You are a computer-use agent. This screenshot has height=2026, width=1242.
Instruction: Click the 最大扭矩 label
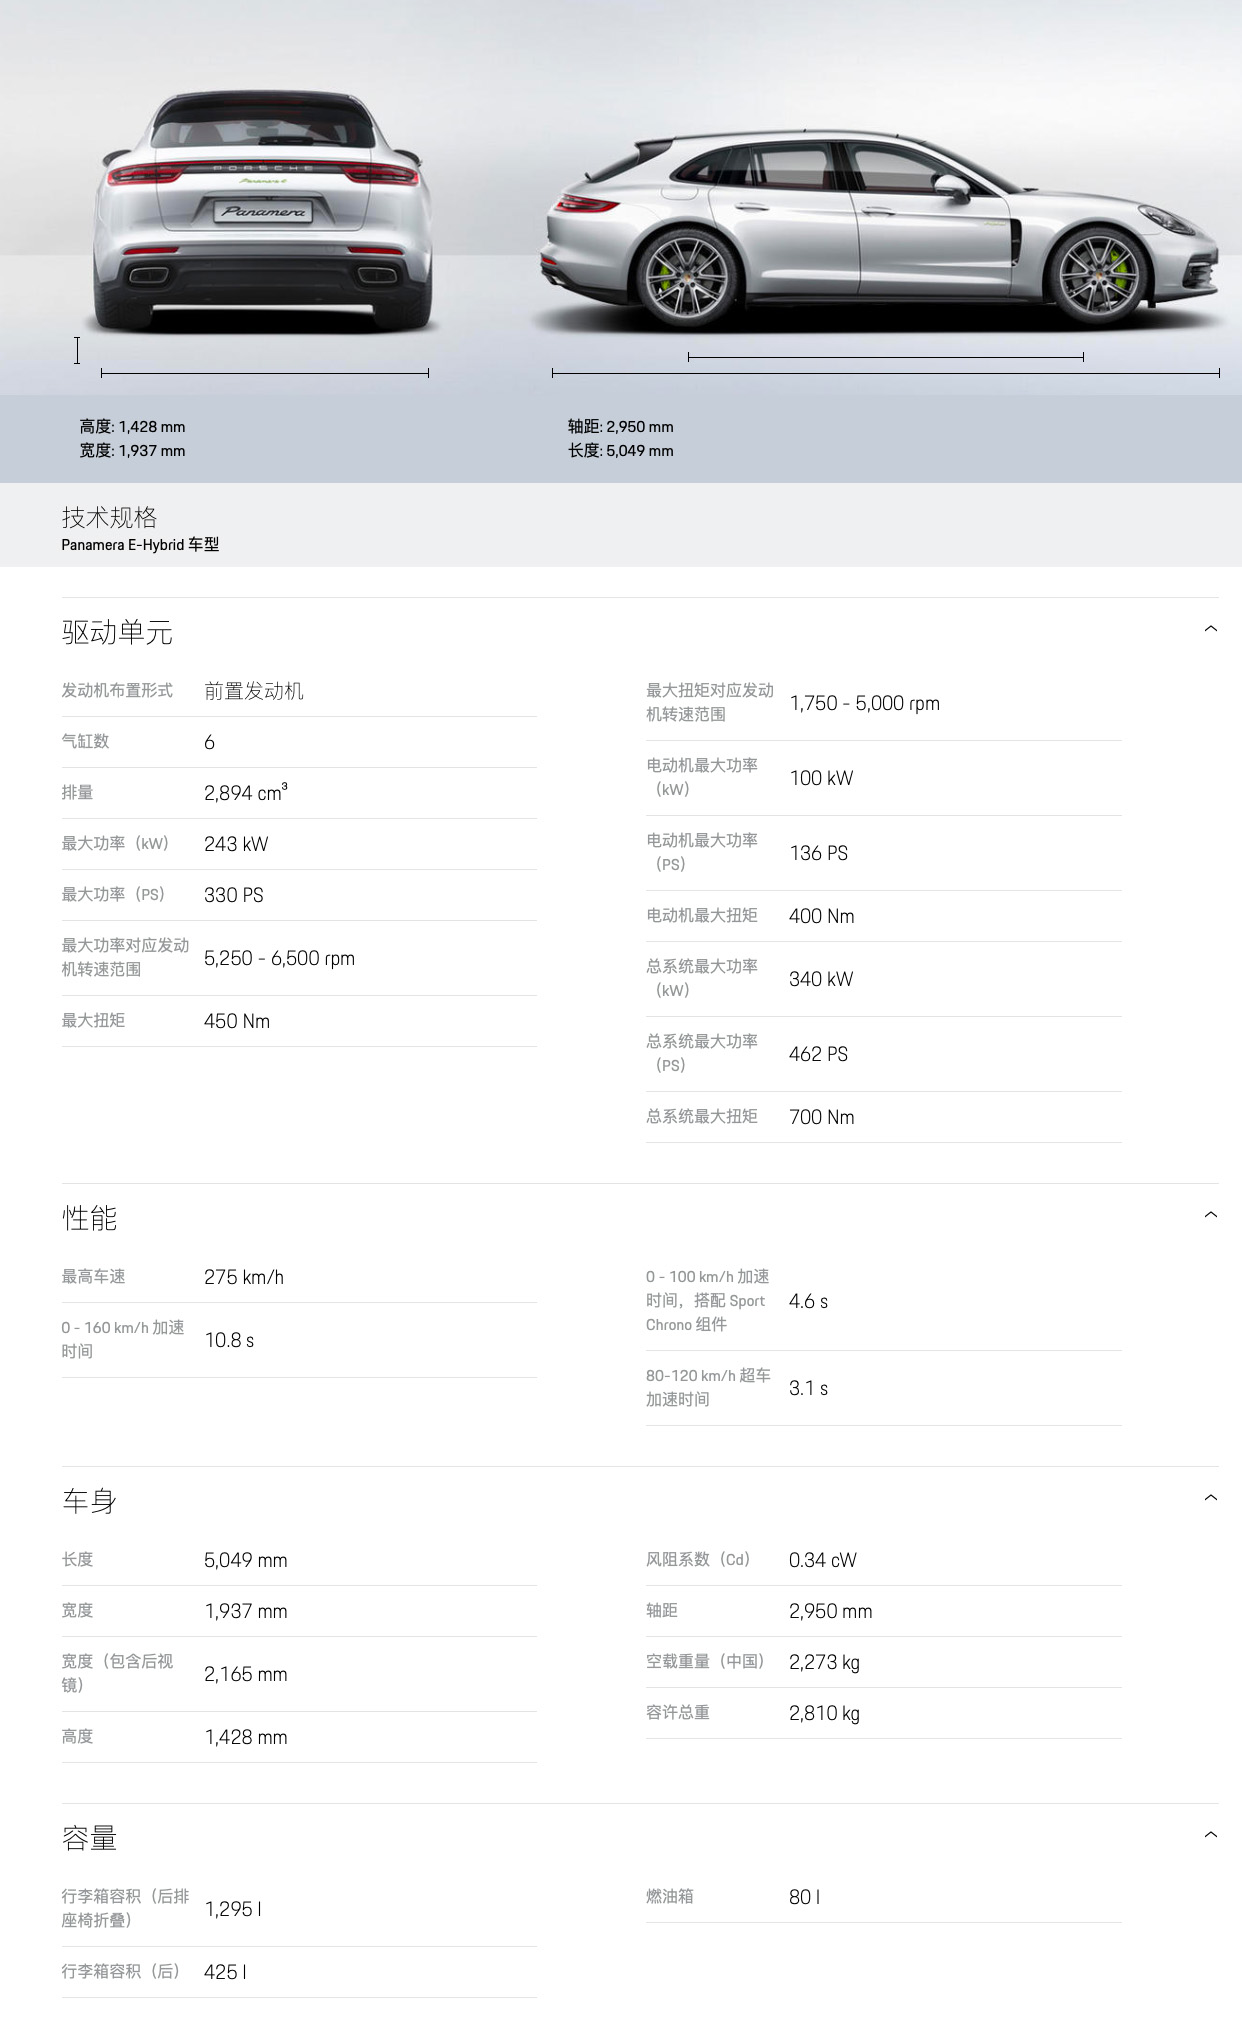93,1020
